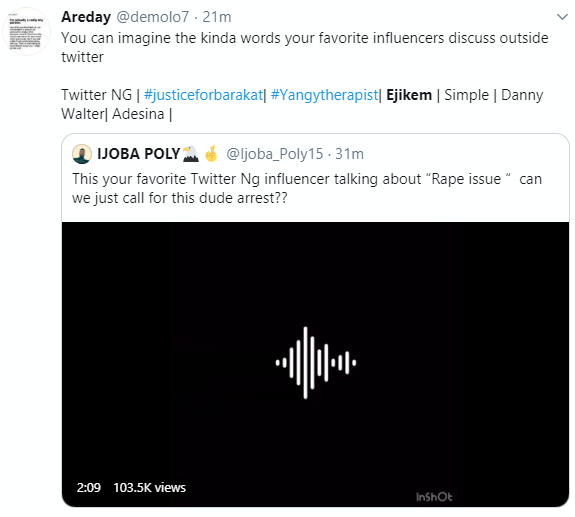Click the InShOt watermark logo
Viewport: 575px width, 517px height.
tap(434, 497)
